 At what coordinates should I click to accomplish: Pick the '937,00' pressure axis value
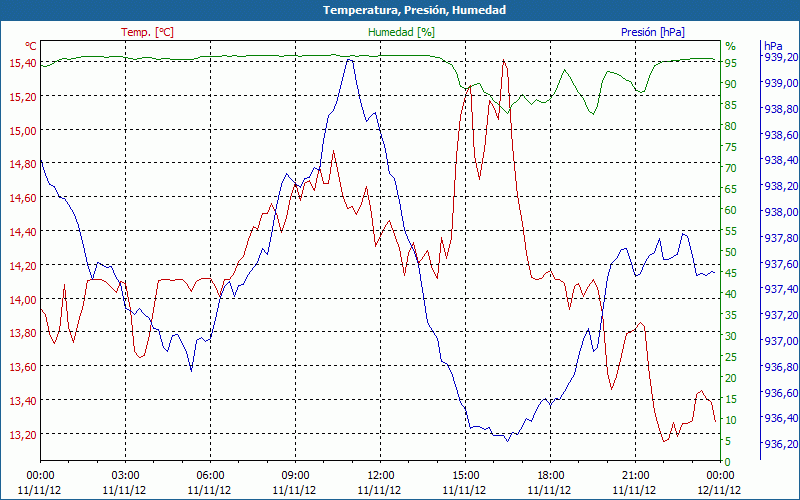(x=780, y=341)
